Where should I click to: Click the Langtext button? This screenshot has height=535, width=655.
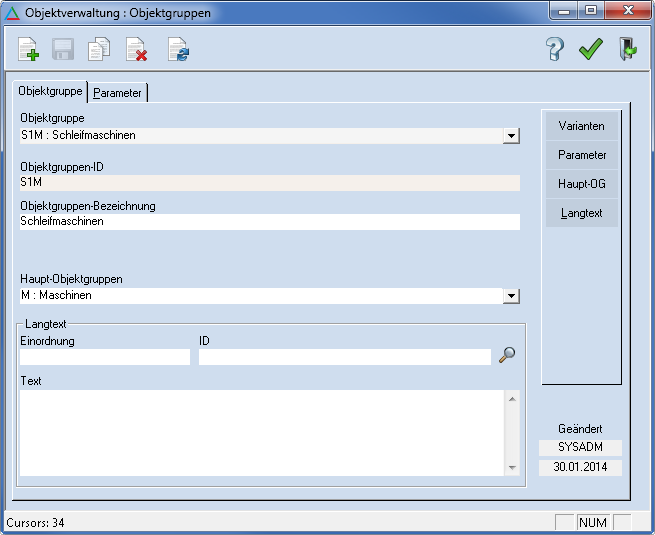pos(581,214)
